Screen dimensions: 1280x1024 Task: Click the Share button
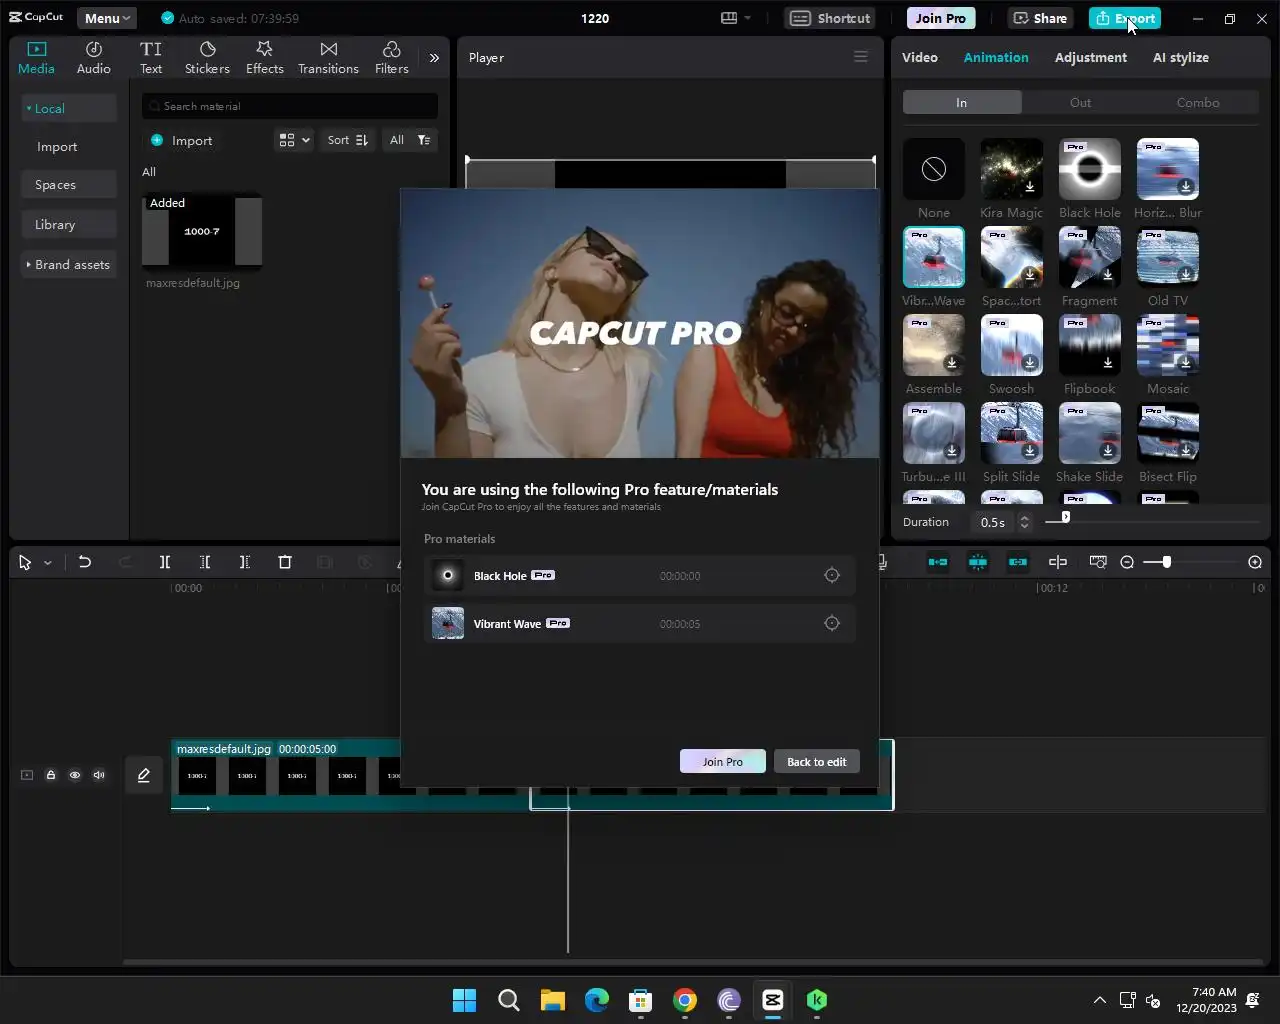point(1040,18)
